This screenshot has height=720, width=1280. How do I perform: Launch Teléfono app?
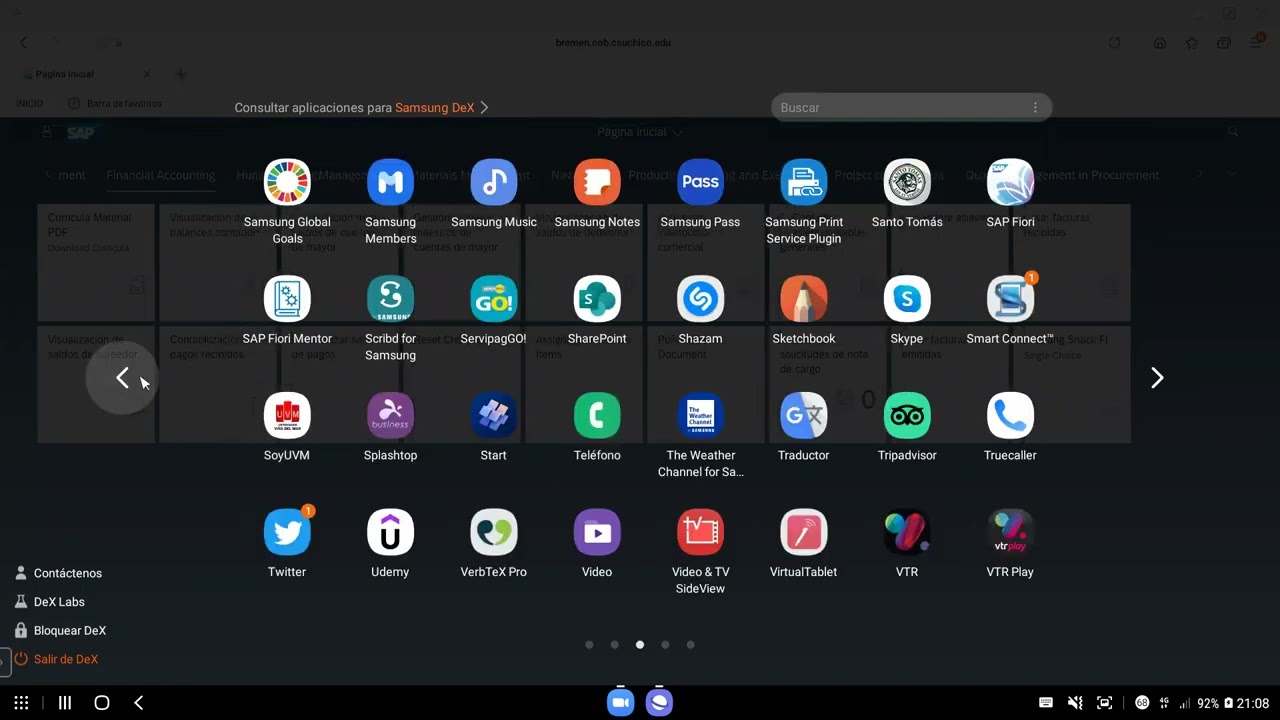point(597,416)
